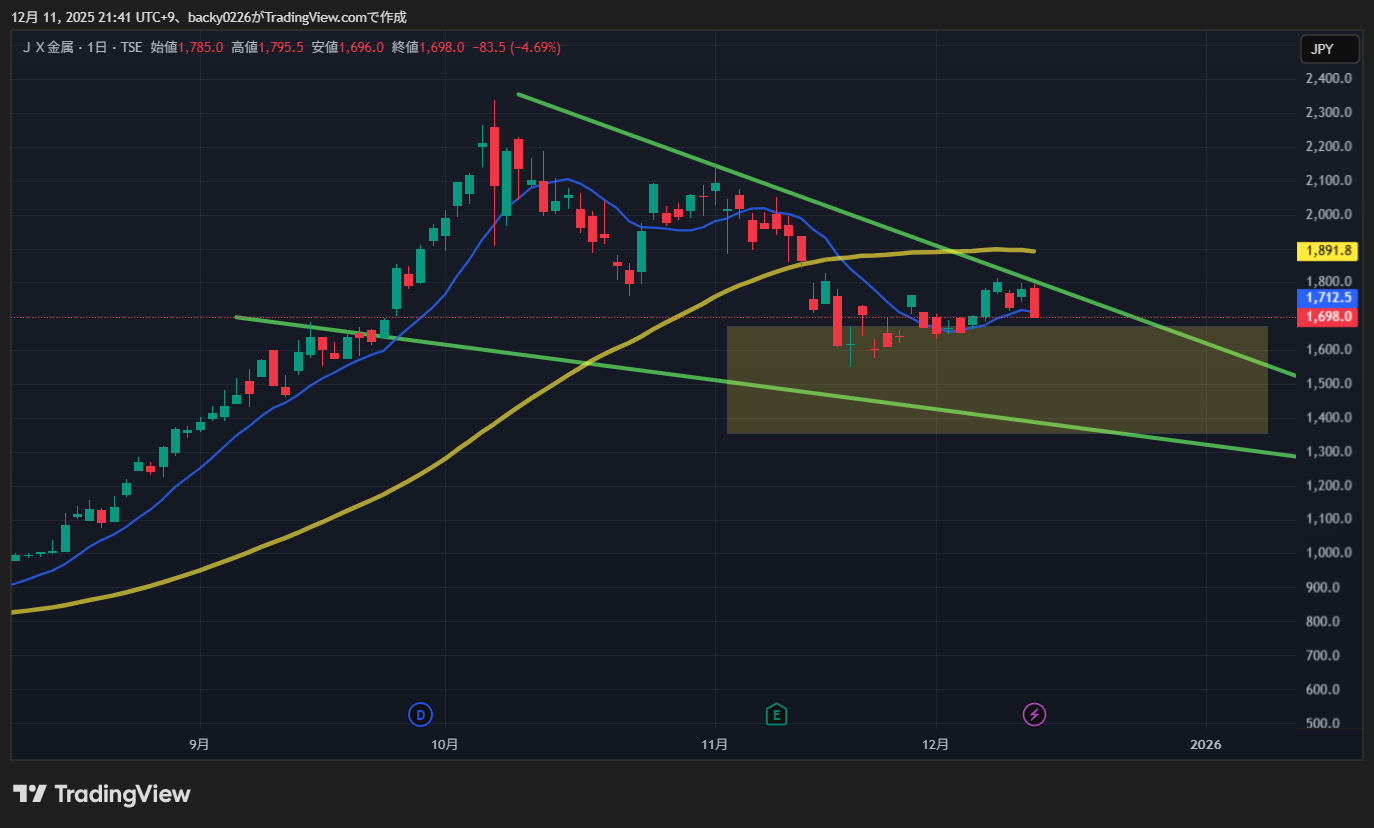Screen dimensions: 1374x828
Task: Click the 2026 label on the time axis
Action: pyautogui.click(x=1206, y=744)
